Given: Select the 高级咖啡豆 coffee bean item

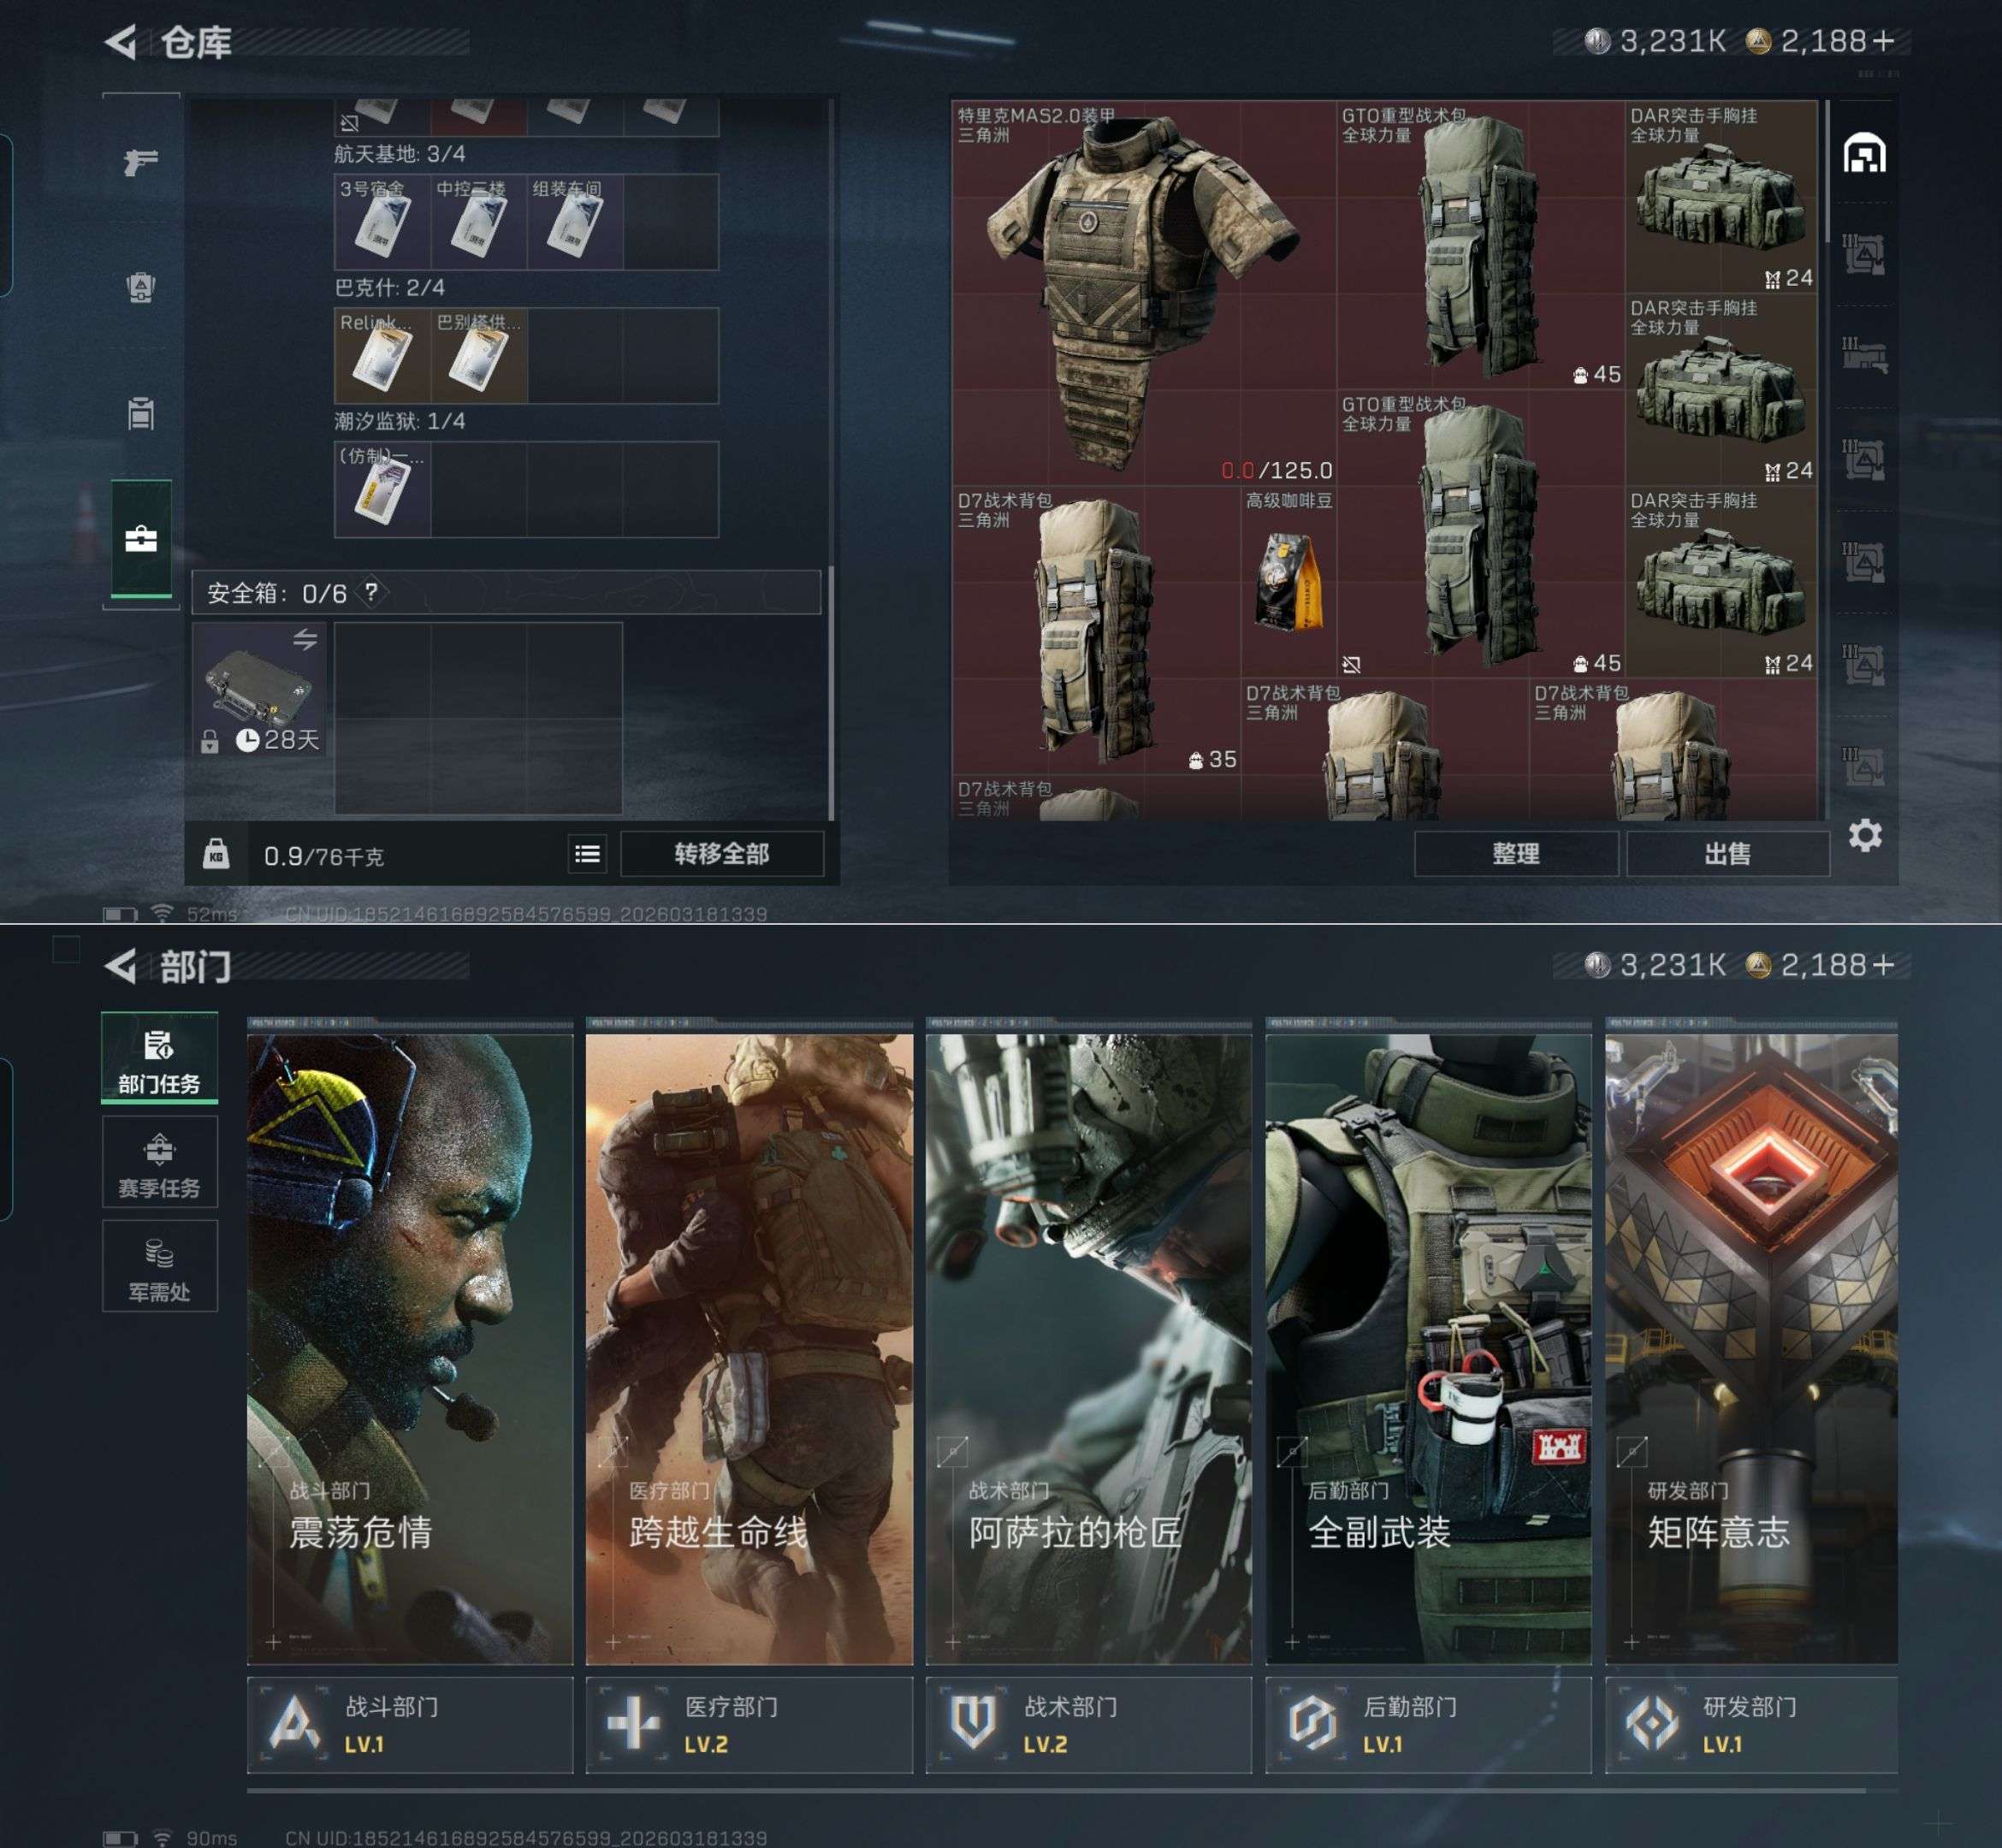Looking at the screenshot, I should coord(1289,582).
